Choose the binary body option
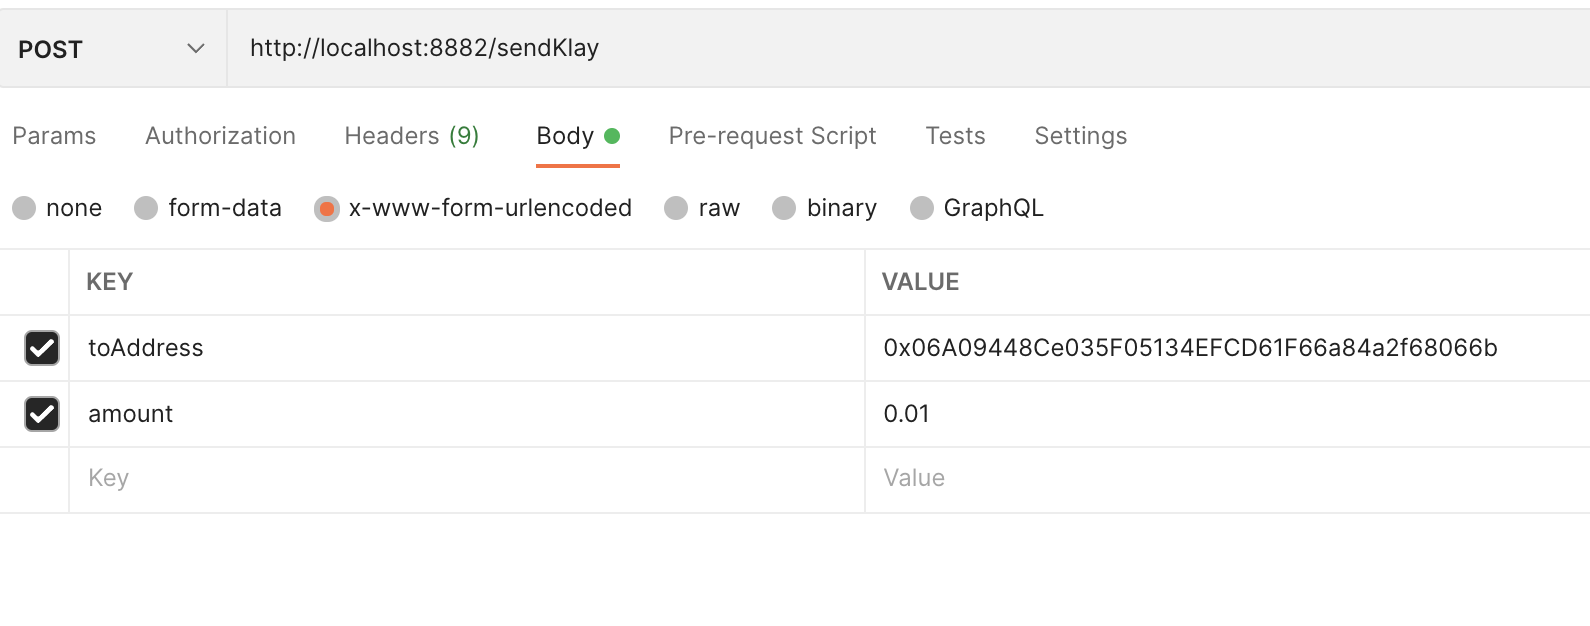The height and width of the screenshot is (626, 1590). 785,208
